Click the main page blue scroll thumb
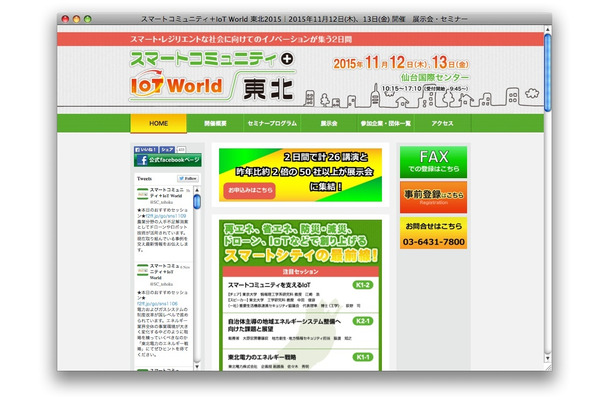The height and width of the screenshot is (400, 610). (x=547, y=73)
